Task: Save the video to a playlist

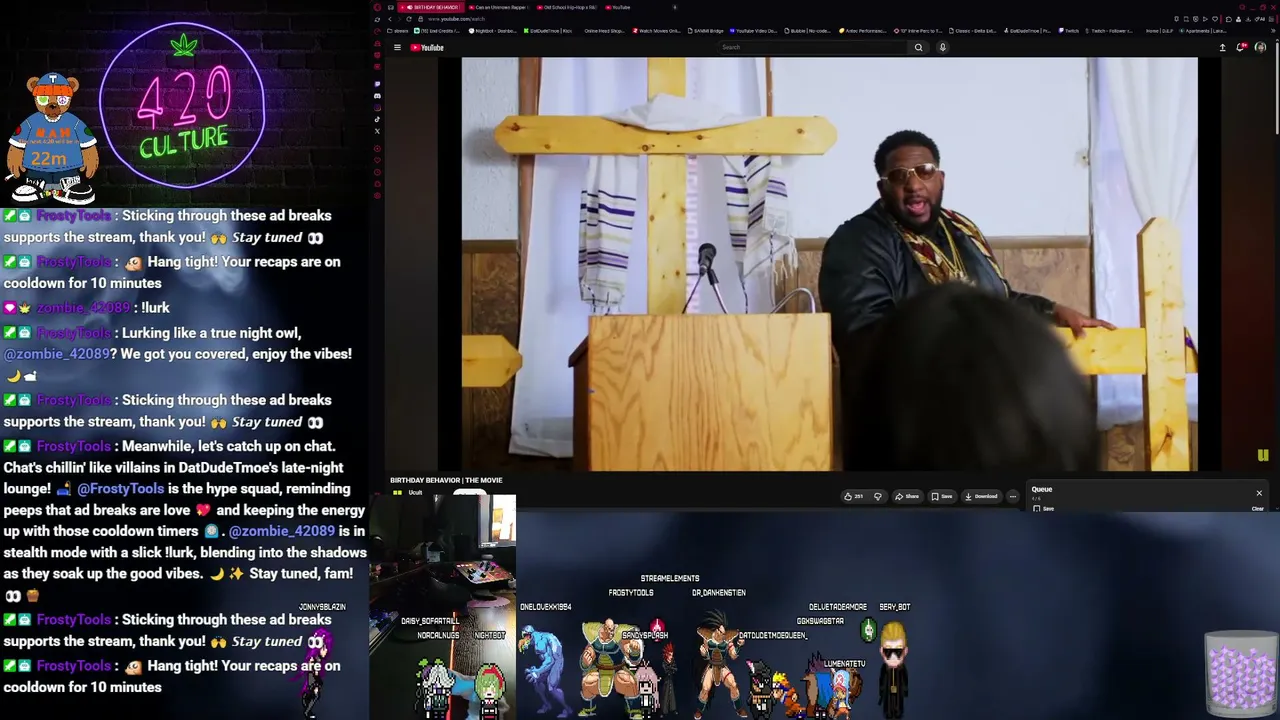Action: 941,496
